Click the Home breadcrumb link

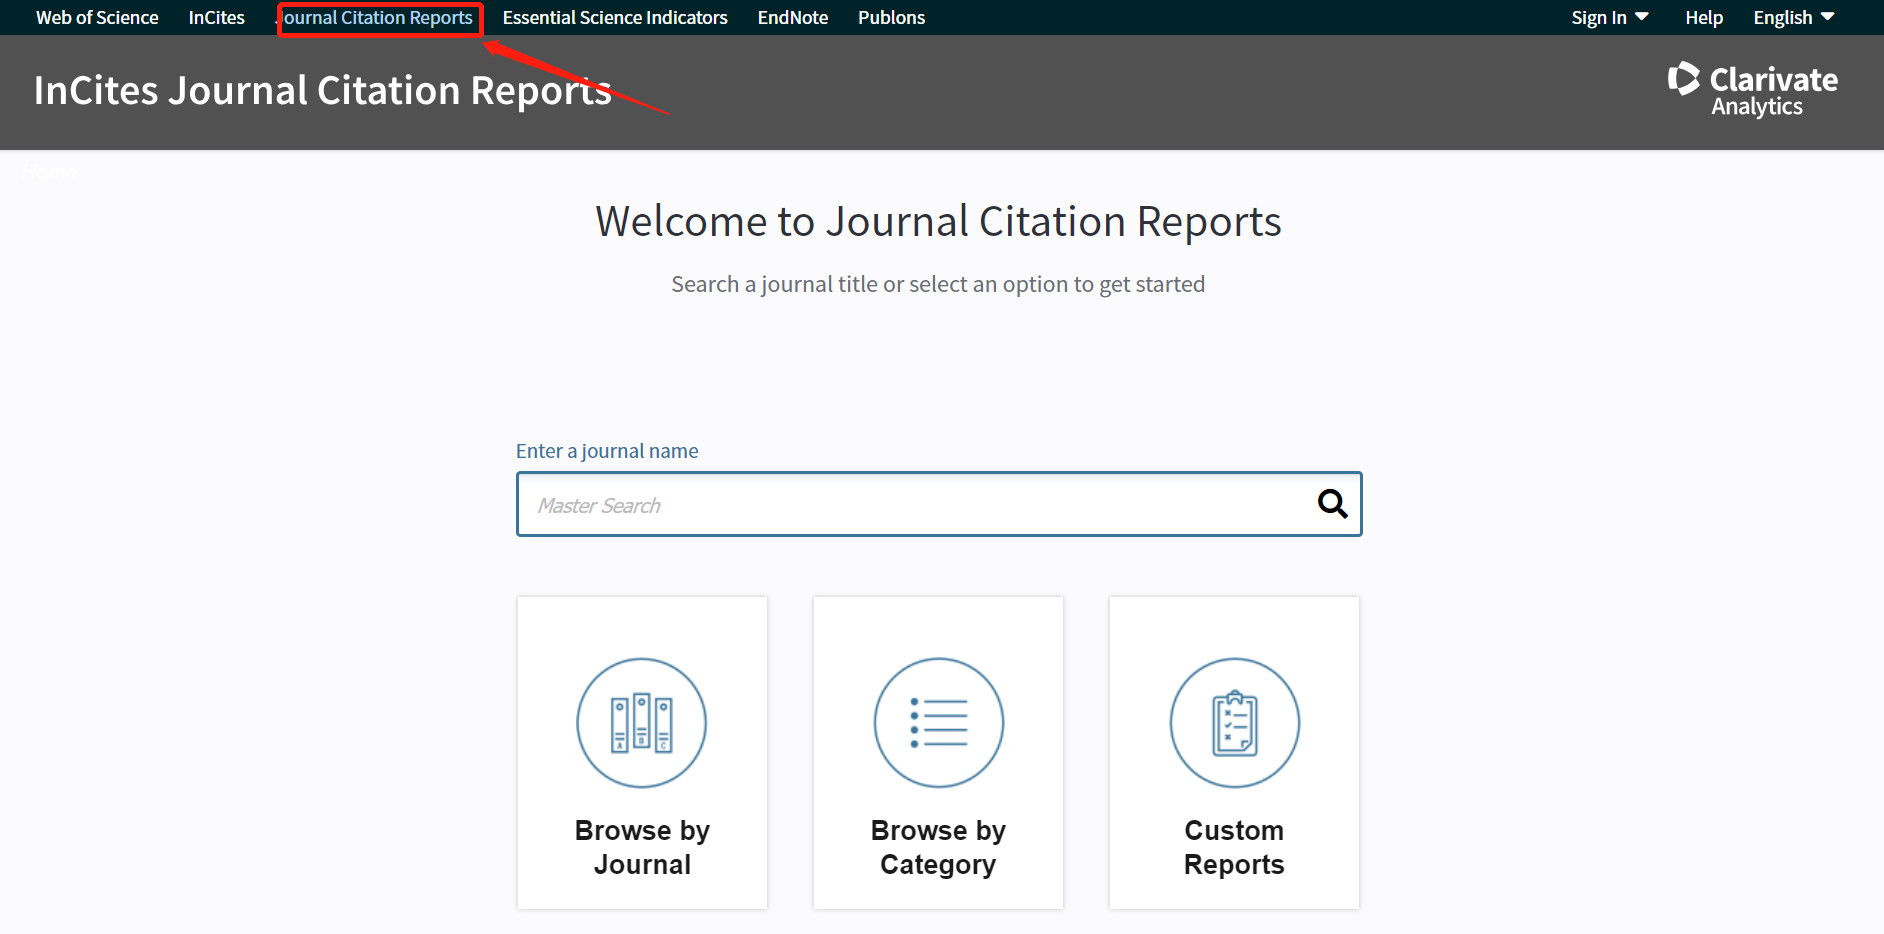point(49,172)
